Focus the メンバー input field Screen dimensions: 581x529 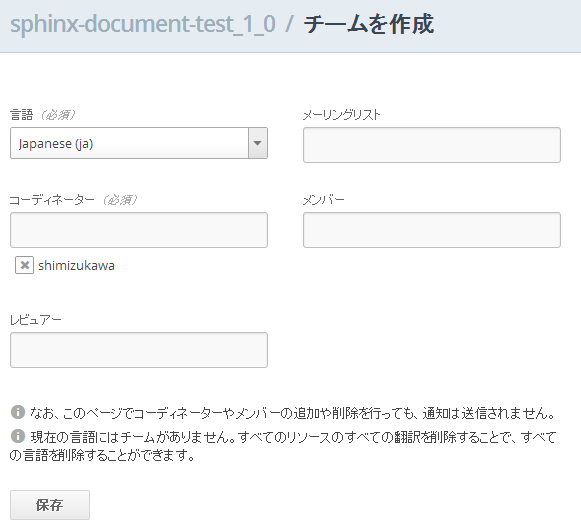[x=432, y=230]
